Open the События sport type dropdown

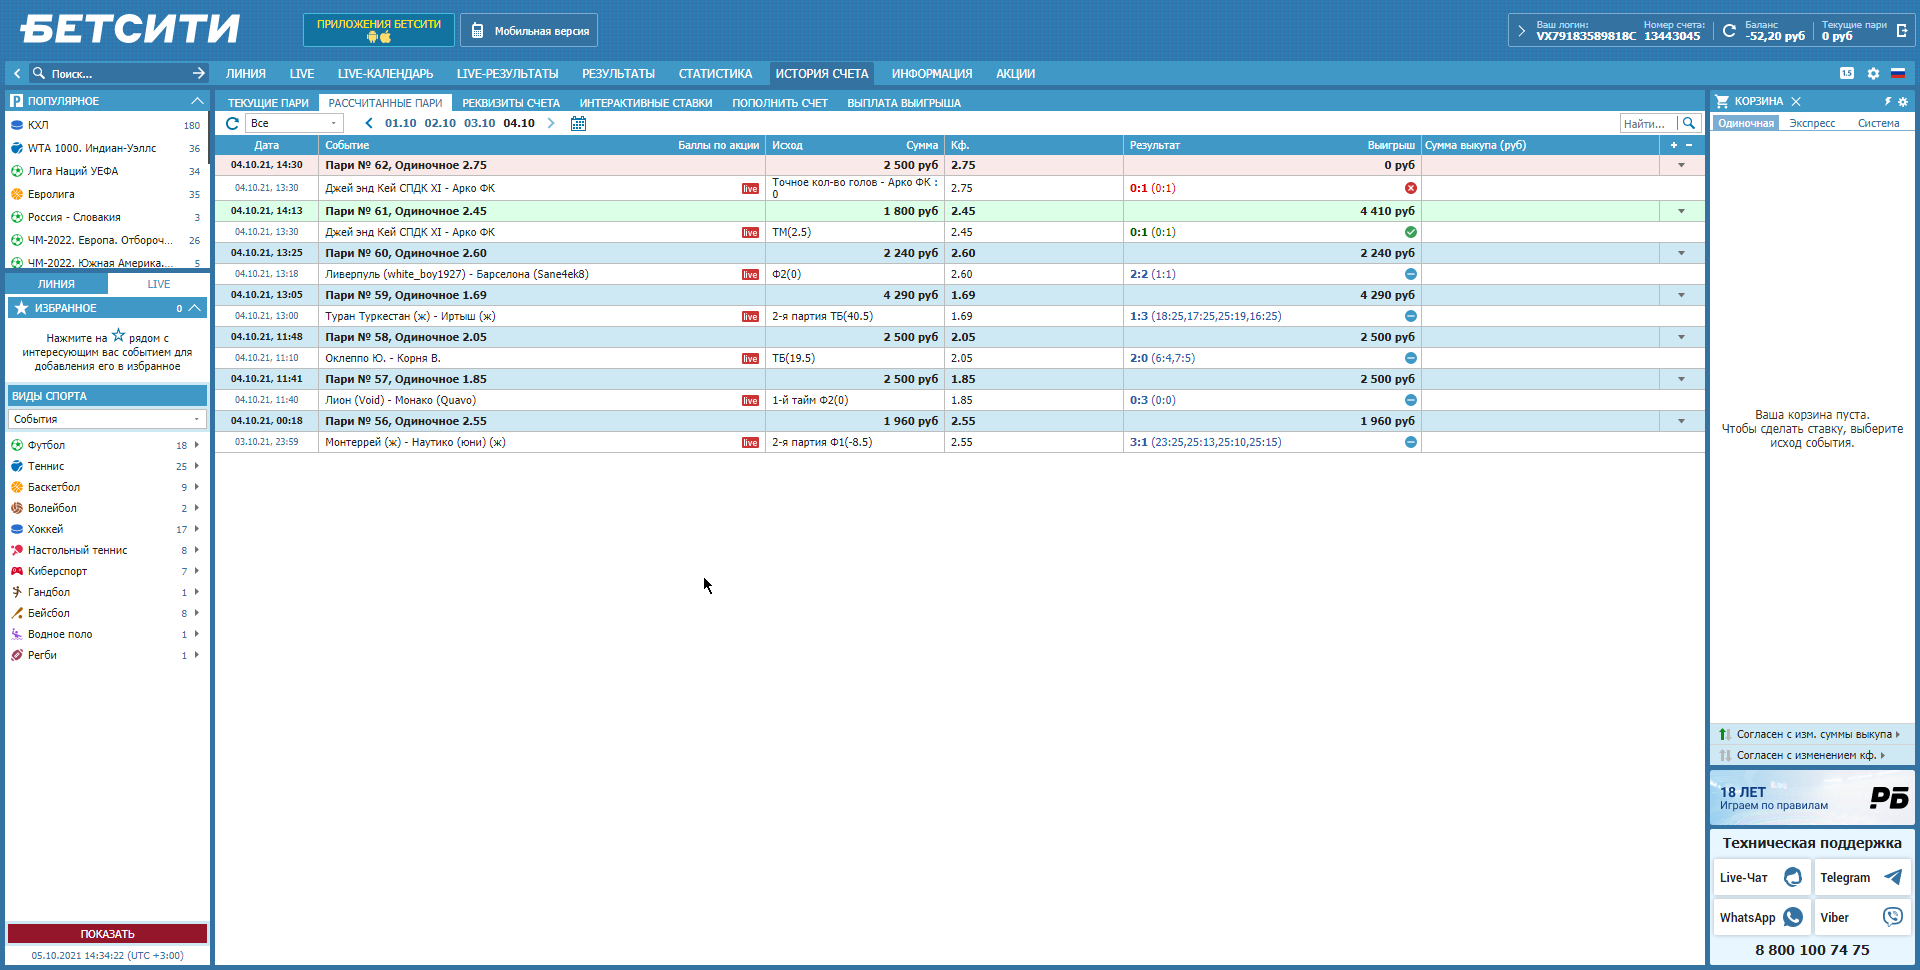click(x=106, y=420)
